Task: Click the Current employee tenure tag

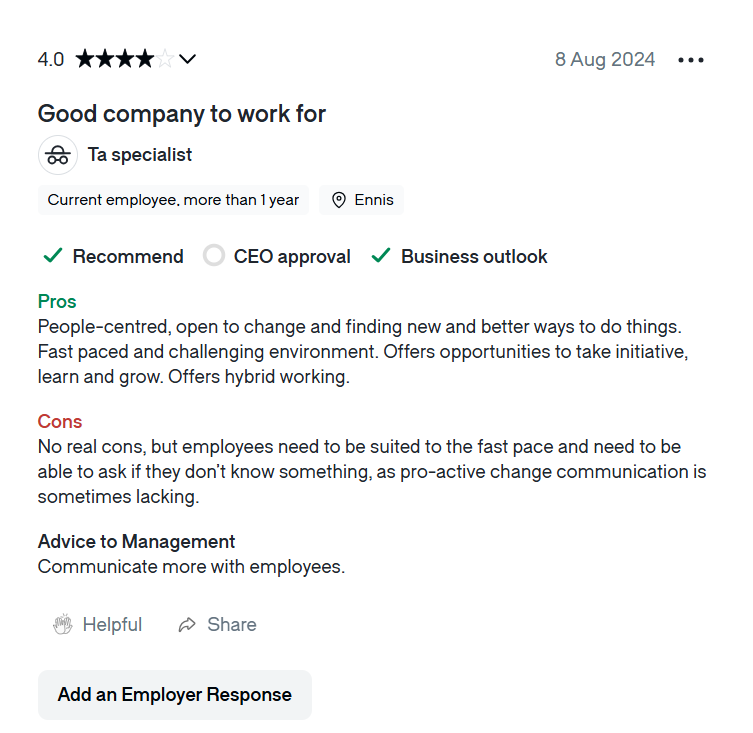Action: (x=173, y=200)
